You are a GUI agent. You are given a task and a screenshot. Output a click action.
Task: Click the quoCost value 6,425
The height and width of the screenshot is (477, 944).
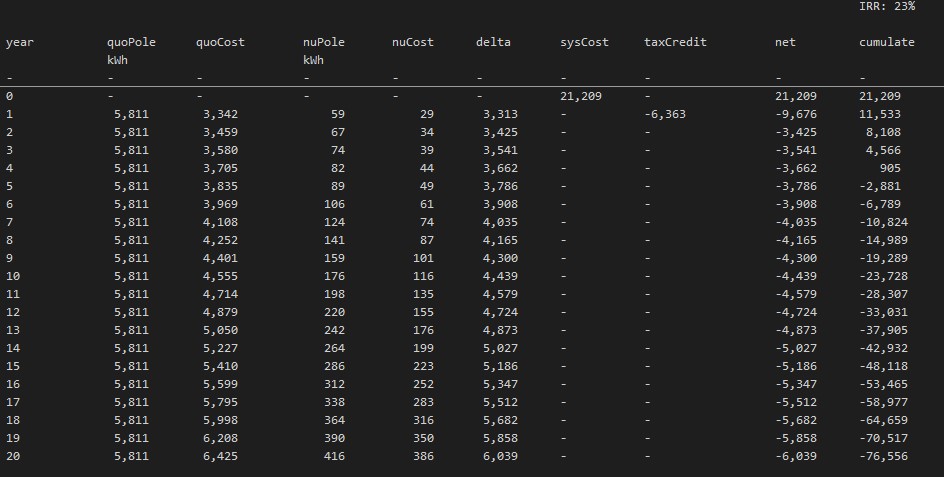(x=219, y=456)
